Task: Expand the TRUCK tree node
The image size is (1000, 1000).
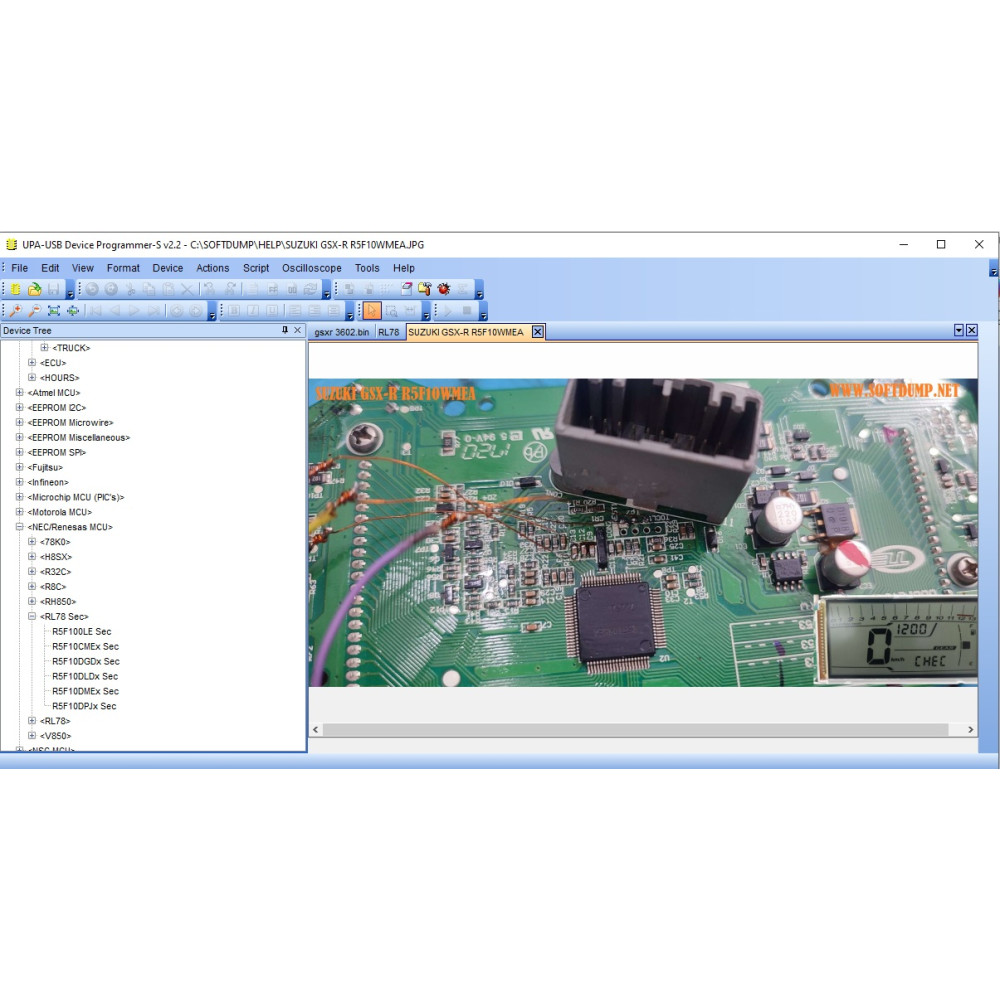Action: [x=44, y=348]
